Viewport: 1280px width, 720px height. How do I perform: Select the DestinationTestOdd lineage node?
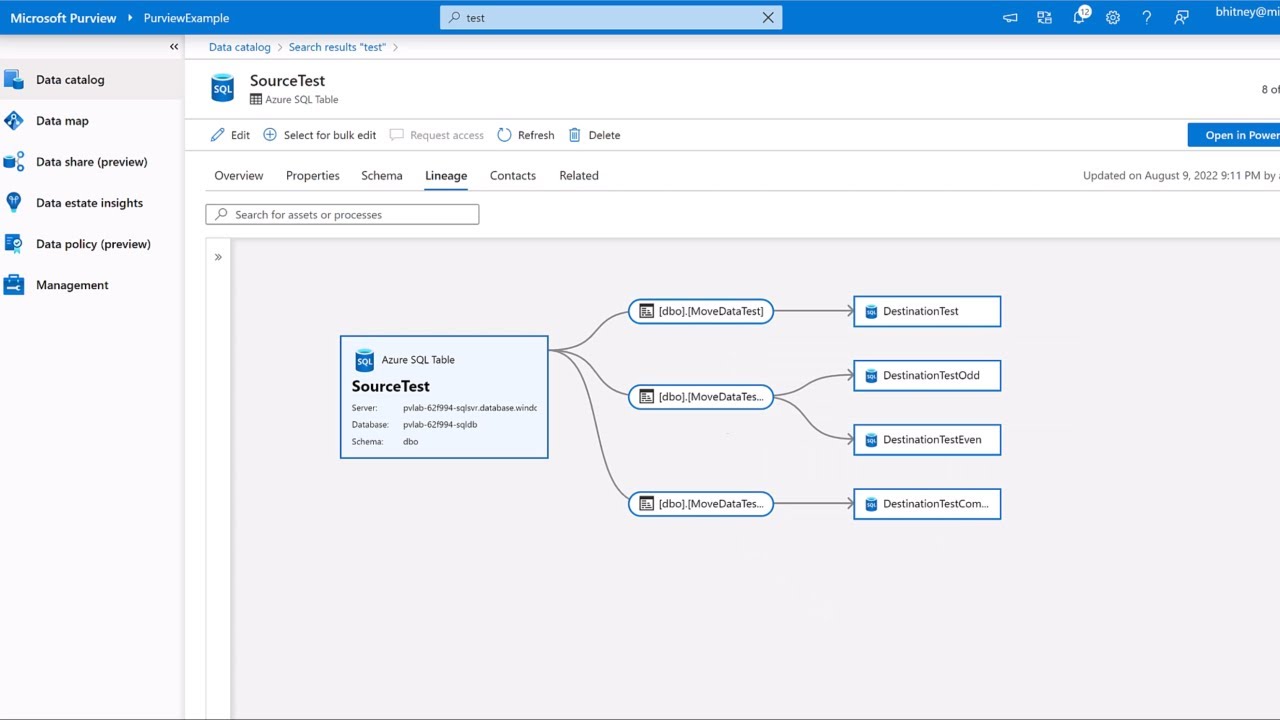[927, 376]
